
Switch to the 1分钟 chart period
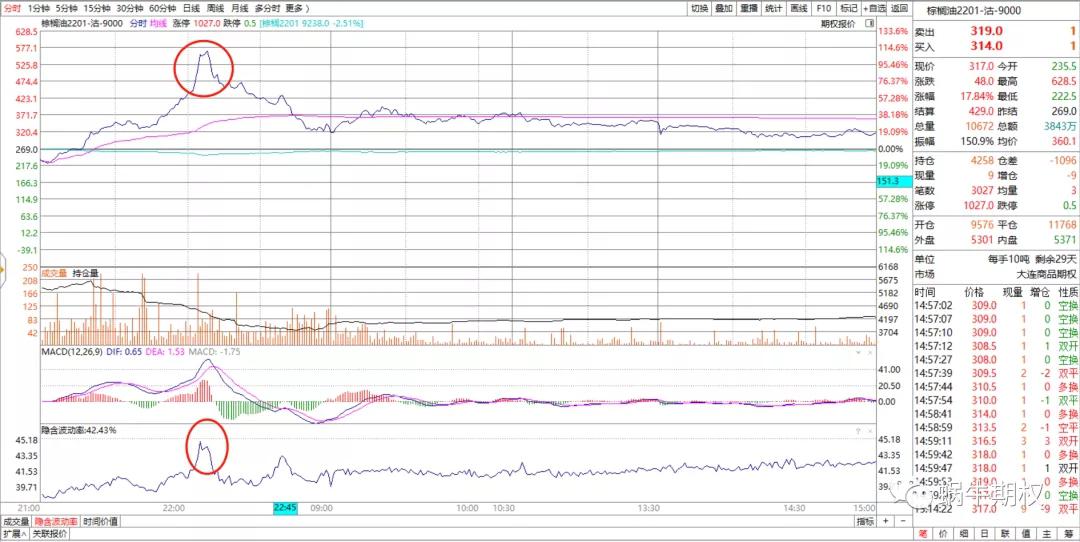[38, 8]
